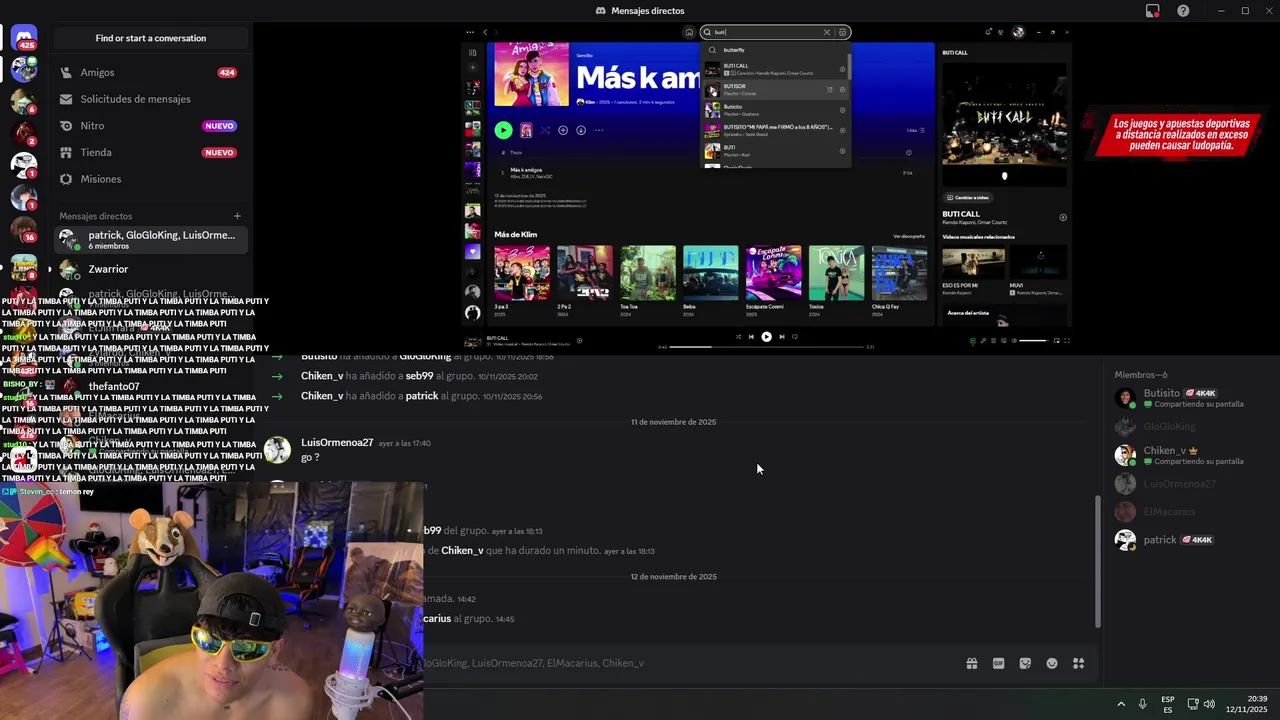Toggle Spotify Your Library sidebar icon

[473, 51]
